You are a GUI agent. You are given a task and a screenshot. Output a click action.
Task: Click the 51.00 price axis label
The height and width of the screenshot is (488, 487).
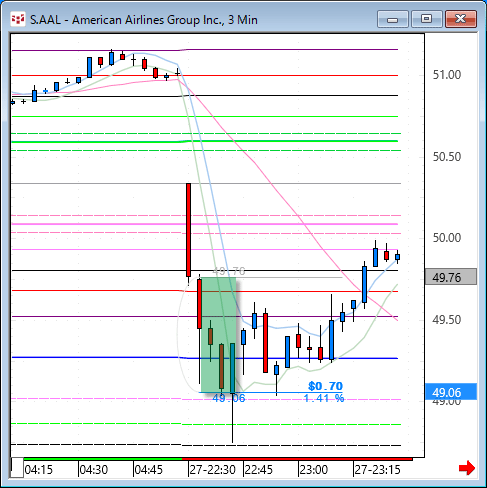[x=447, y=75]
